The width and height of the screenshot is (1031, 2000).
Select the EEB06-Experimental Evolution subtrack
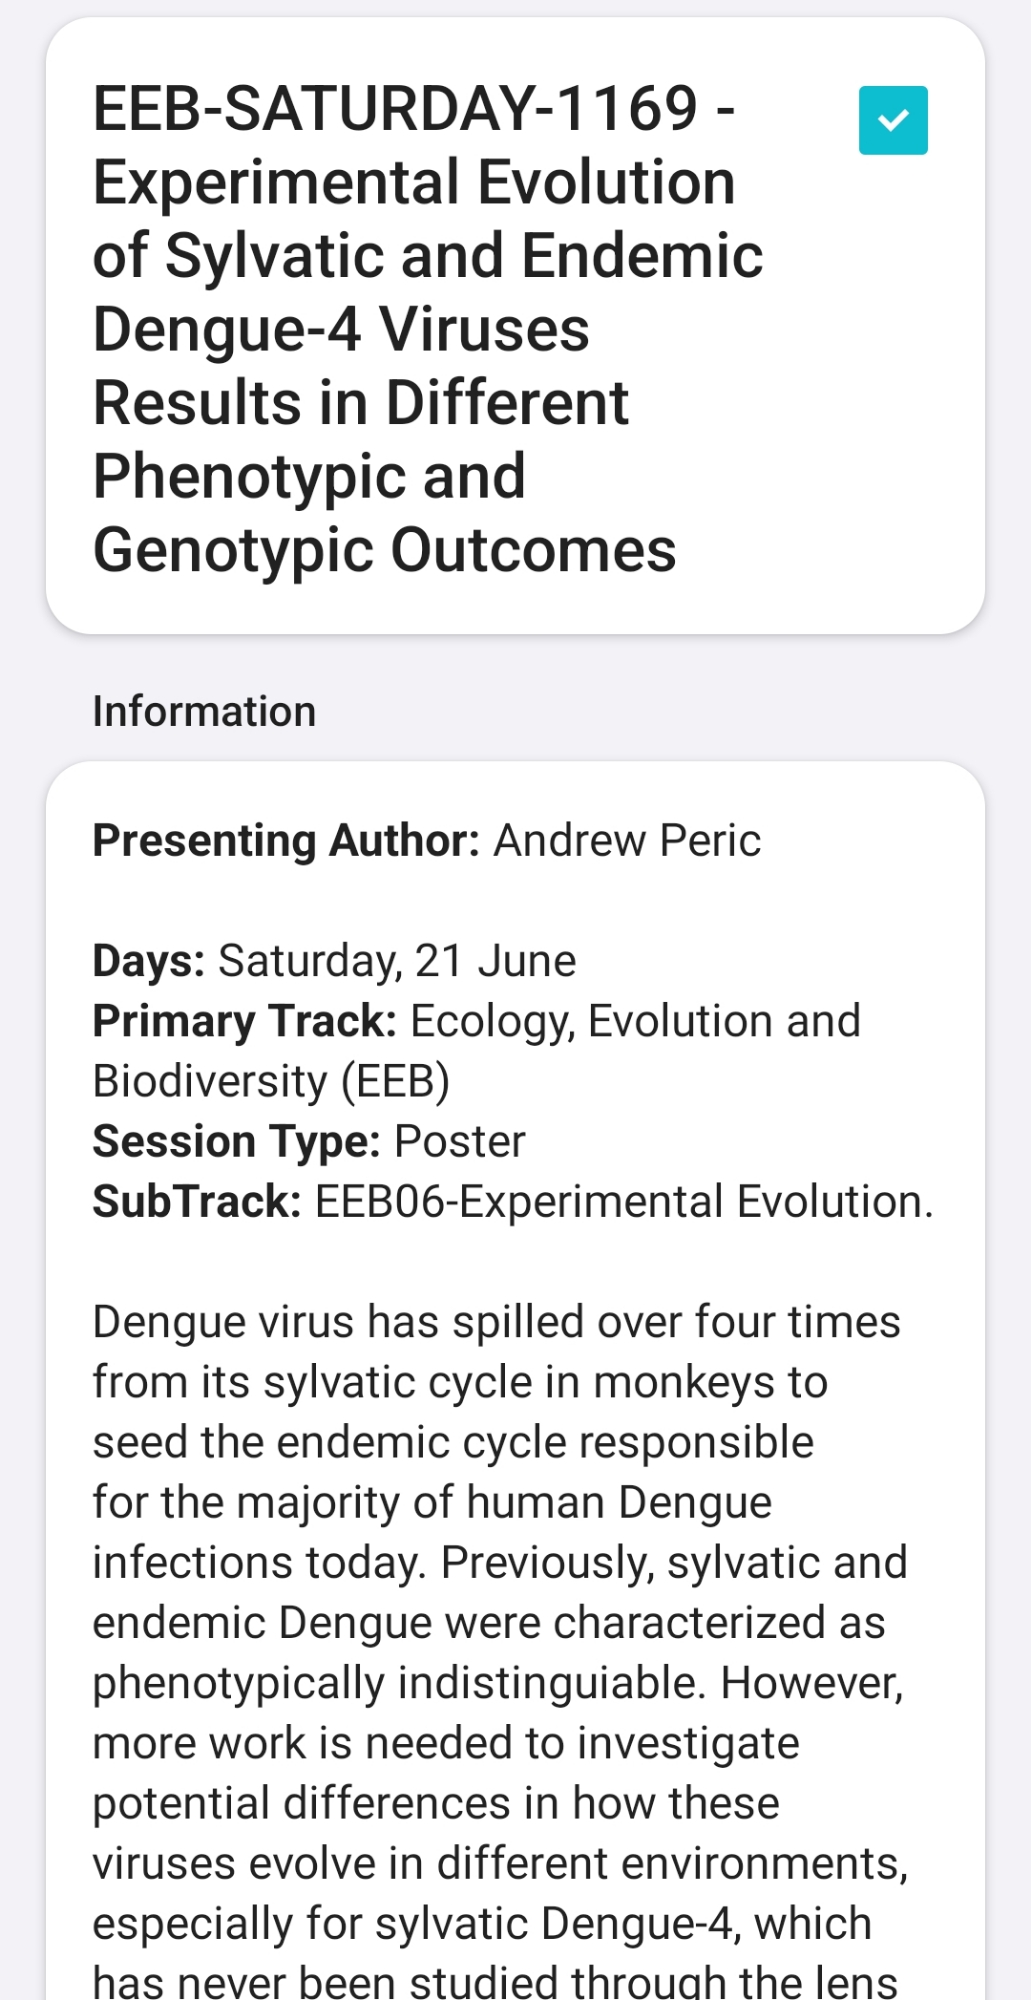624,1201
